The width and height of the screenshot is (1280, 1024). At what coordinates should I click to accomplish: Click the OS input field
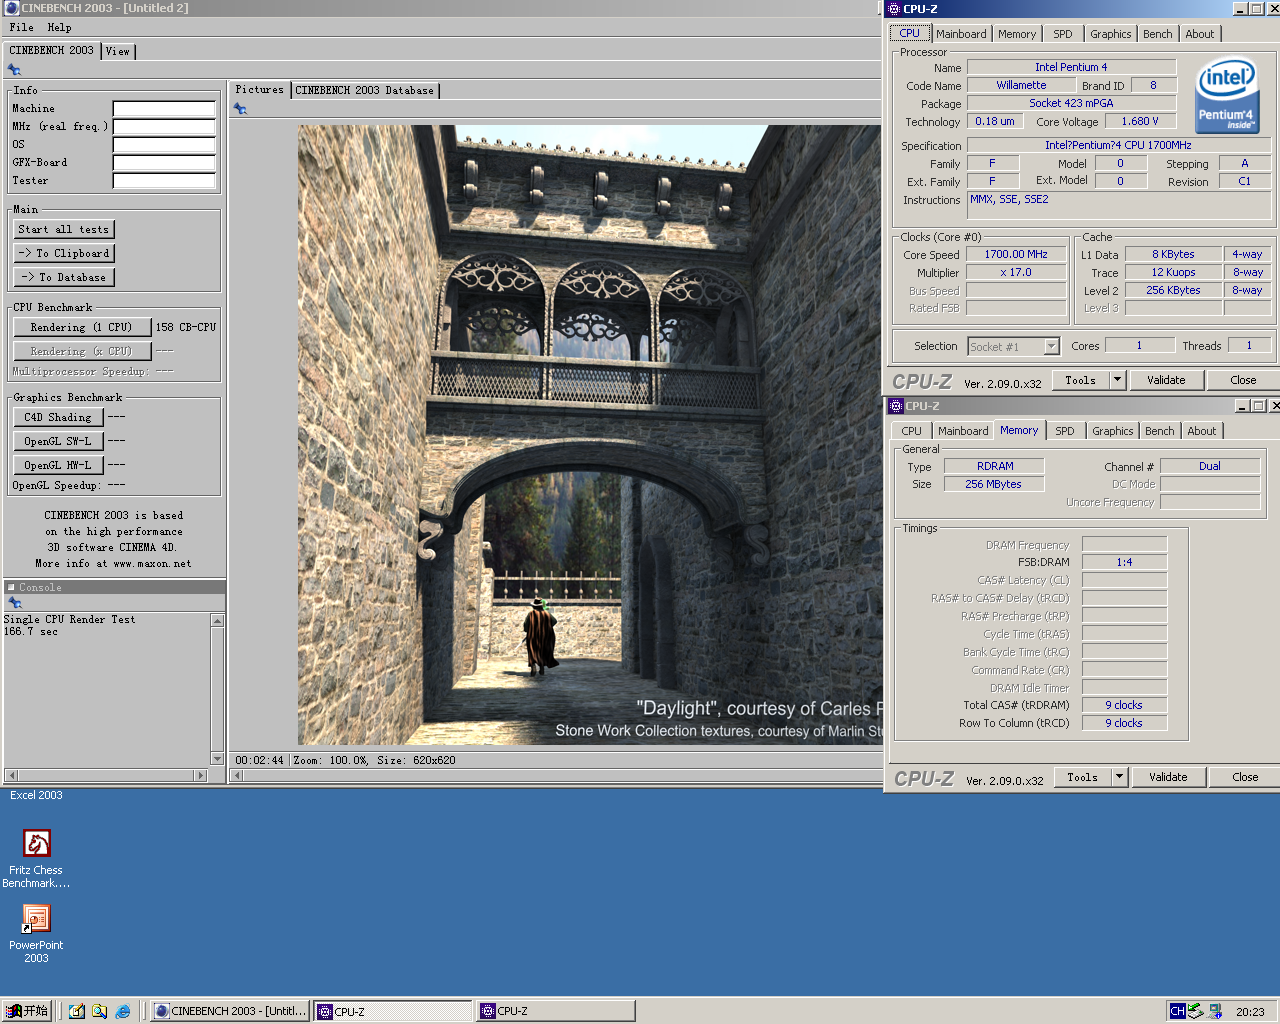(164, 144)
